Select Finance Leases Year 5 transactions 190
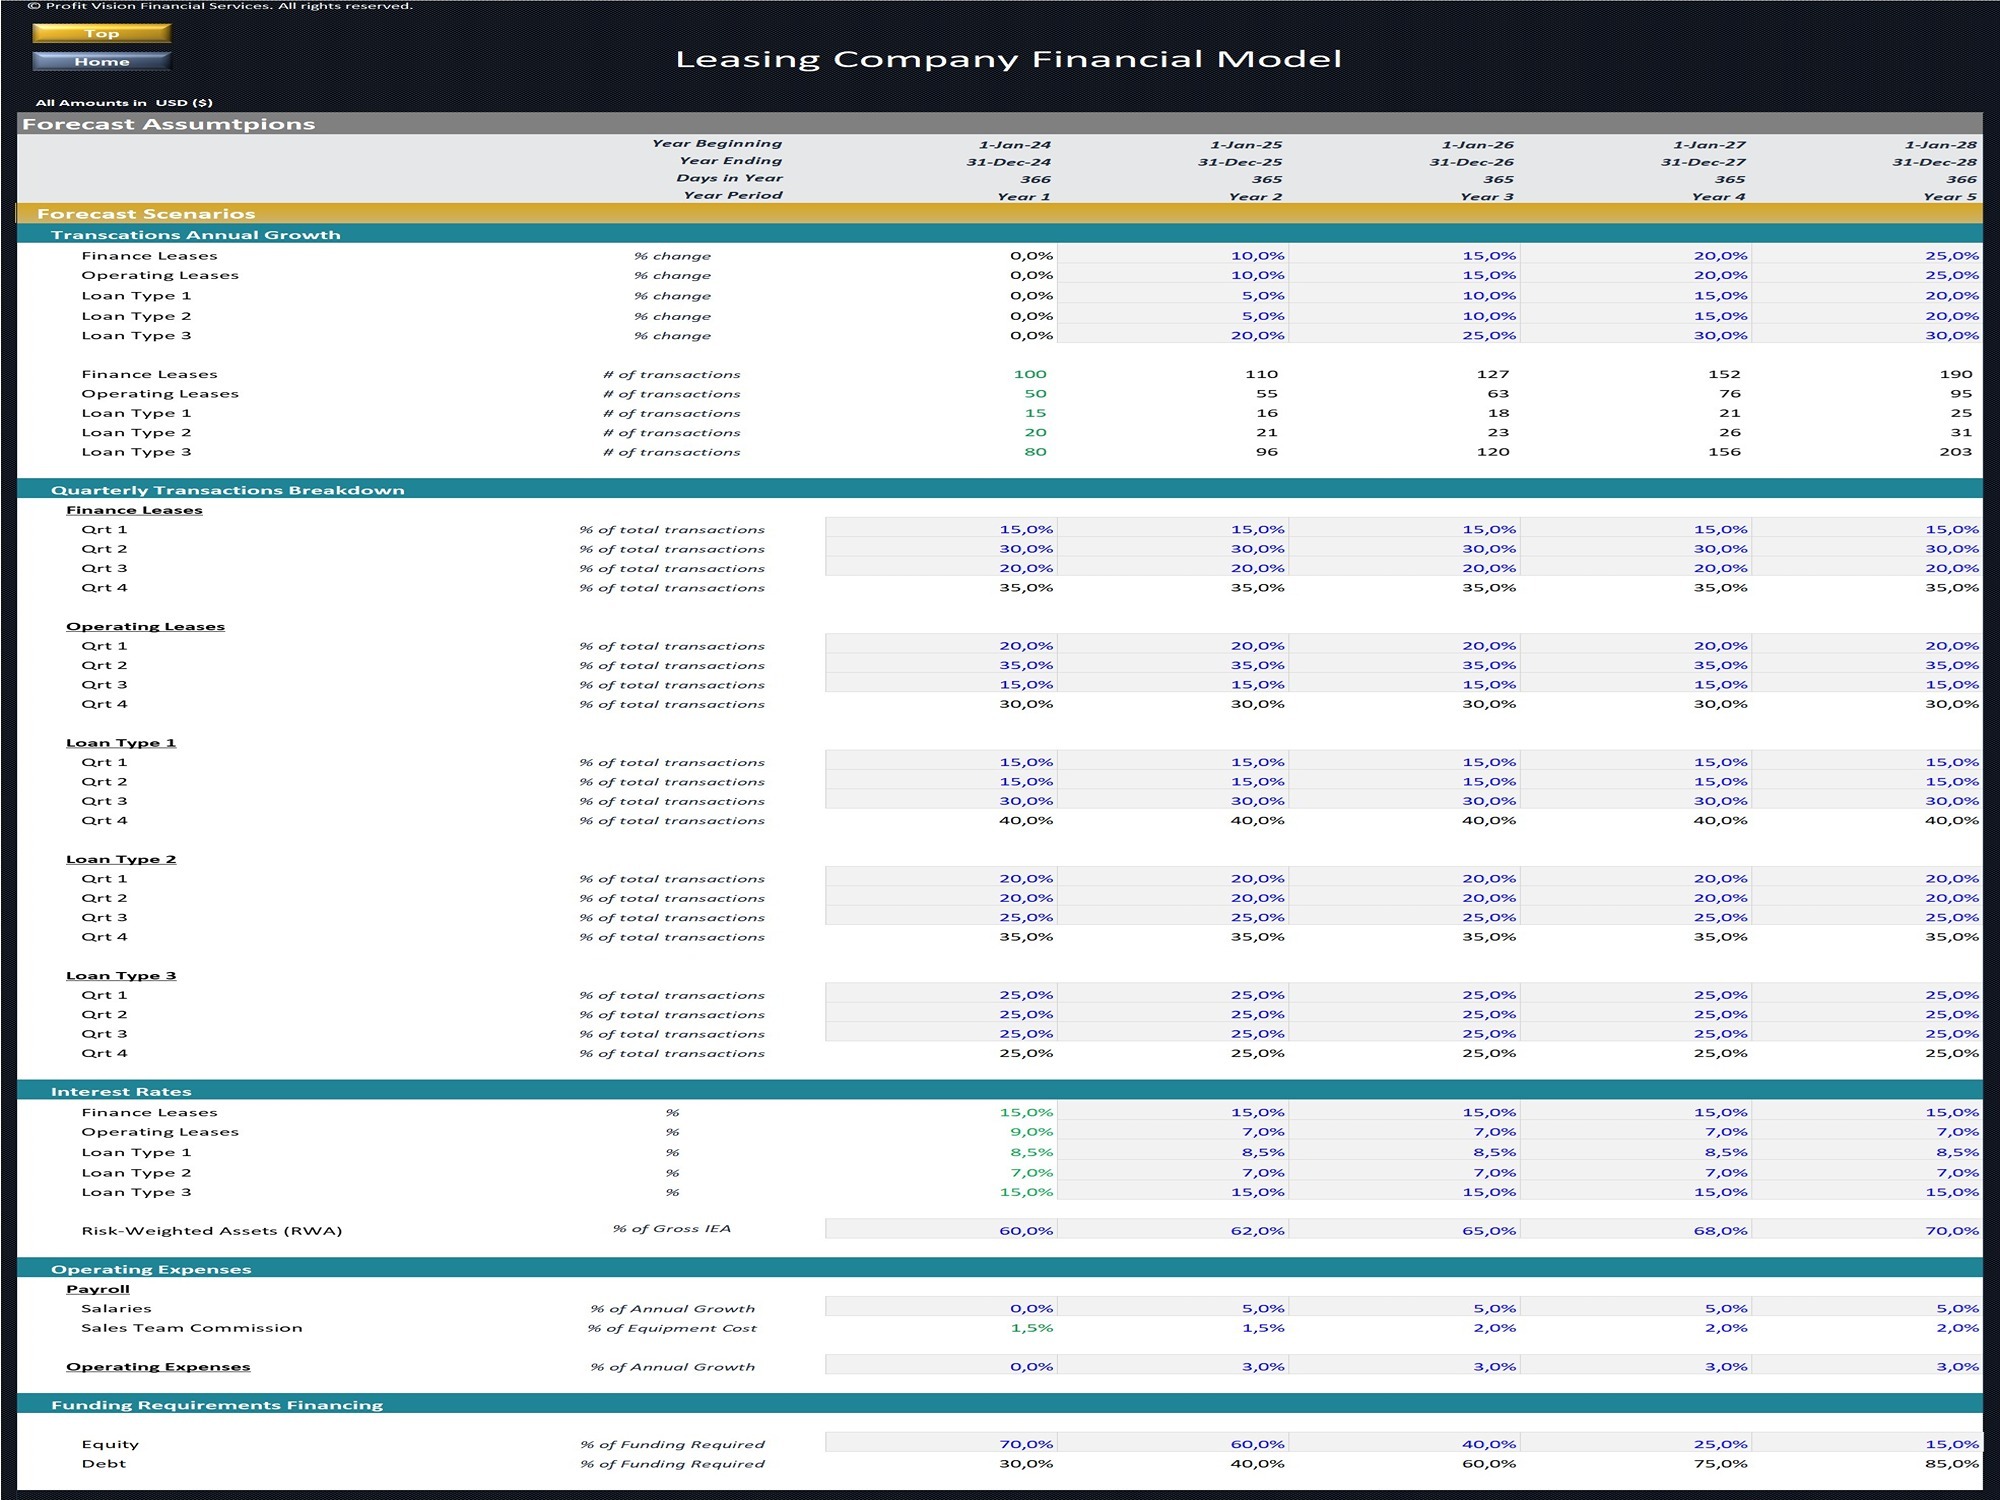The width and height of the screenshot is (2000, 1500). pyautogui.click(x=1956, y=374)
